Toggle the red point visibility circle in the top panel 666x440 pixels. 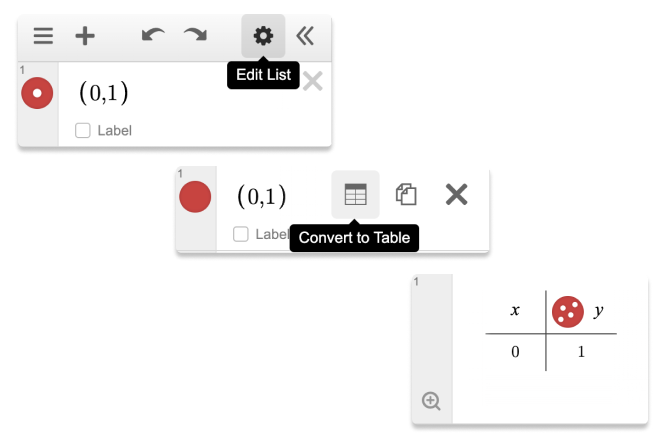[37, 93]
